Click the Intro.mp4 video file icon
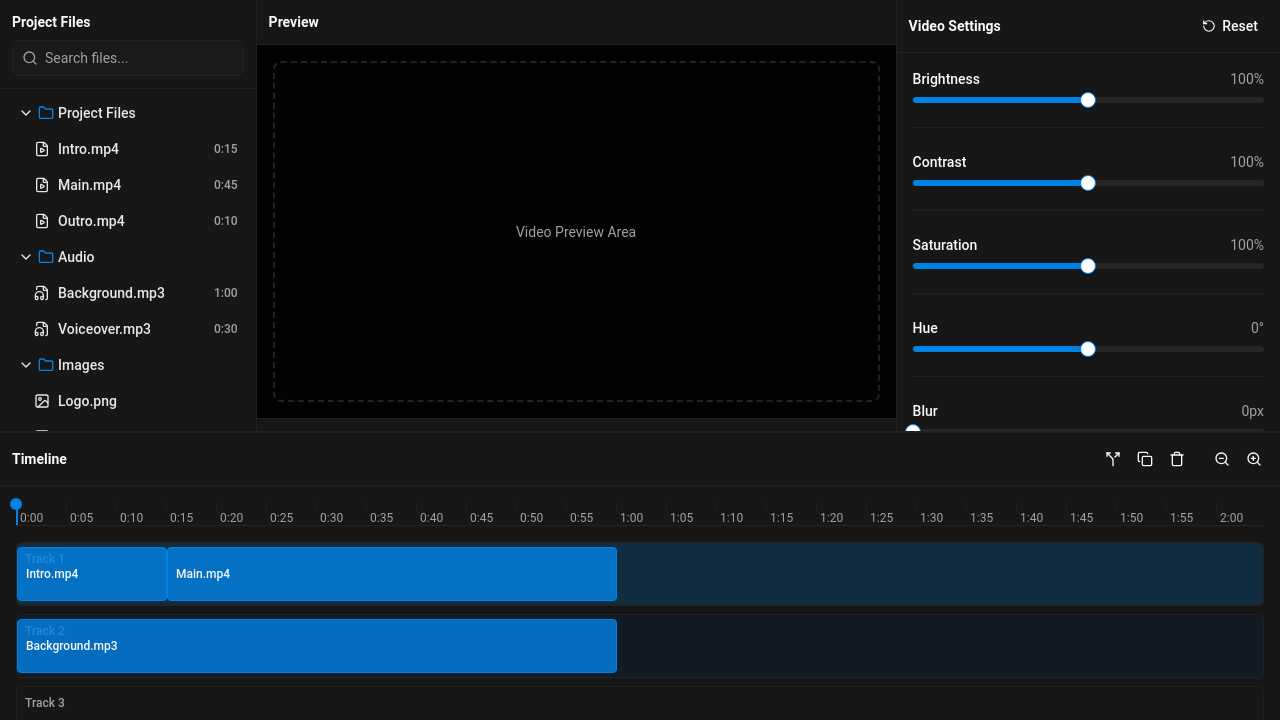Screen dimensions: 1280x720 (x=42, y=149)
